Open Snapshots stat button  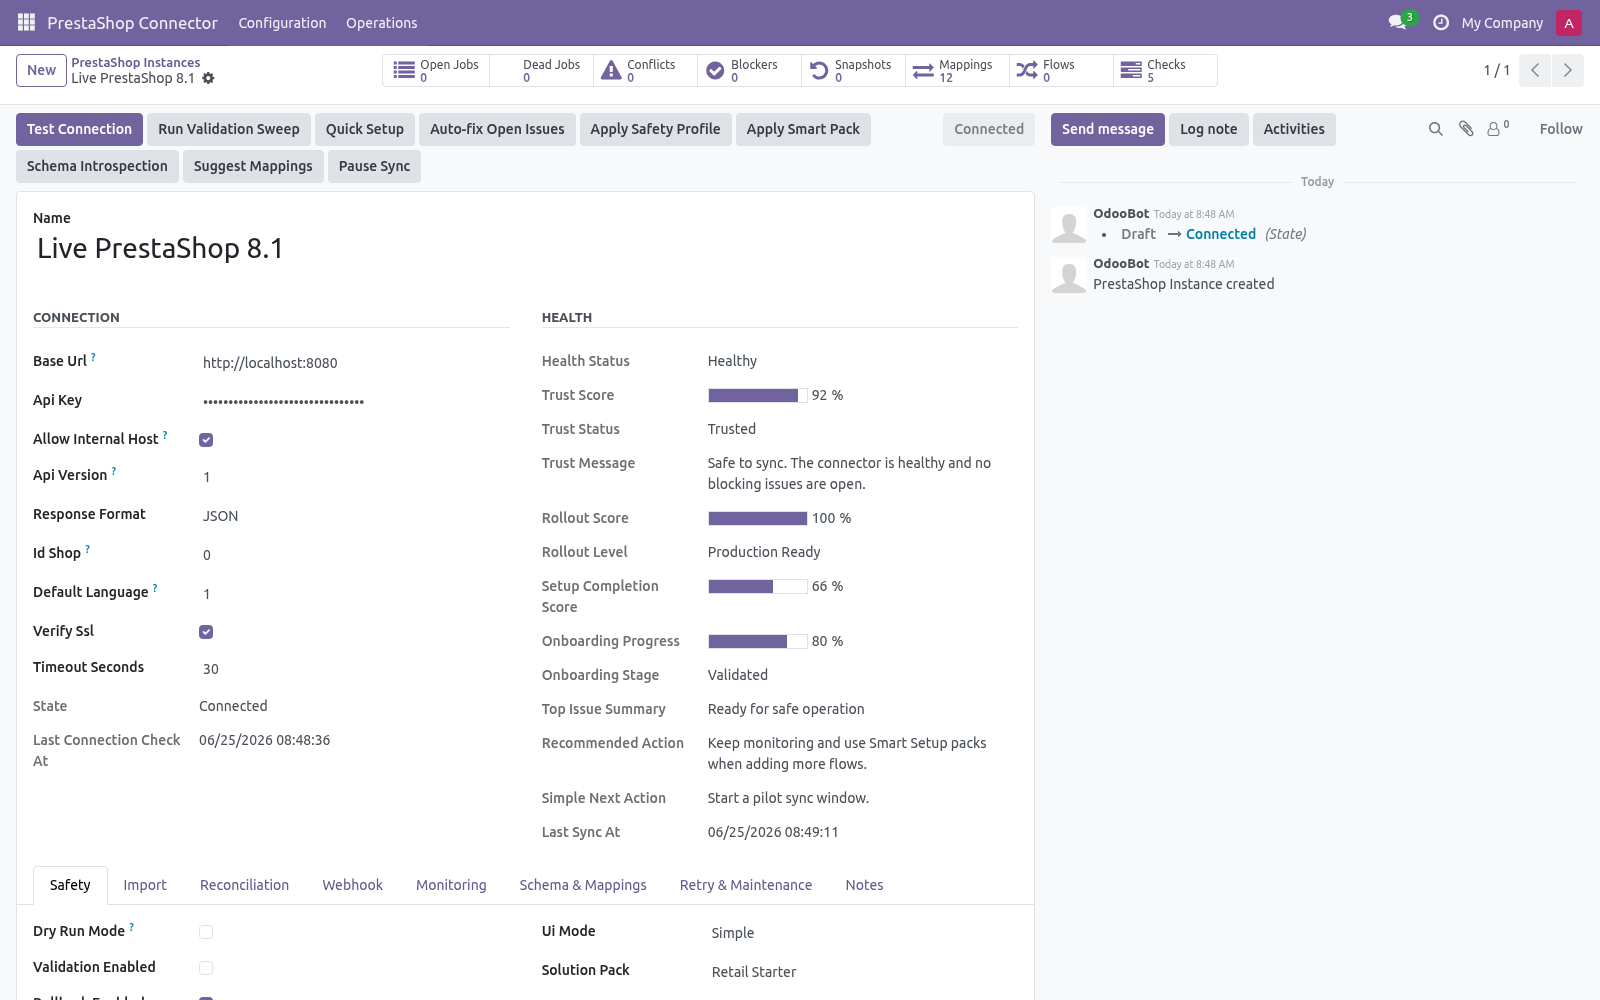click(853, 70)
